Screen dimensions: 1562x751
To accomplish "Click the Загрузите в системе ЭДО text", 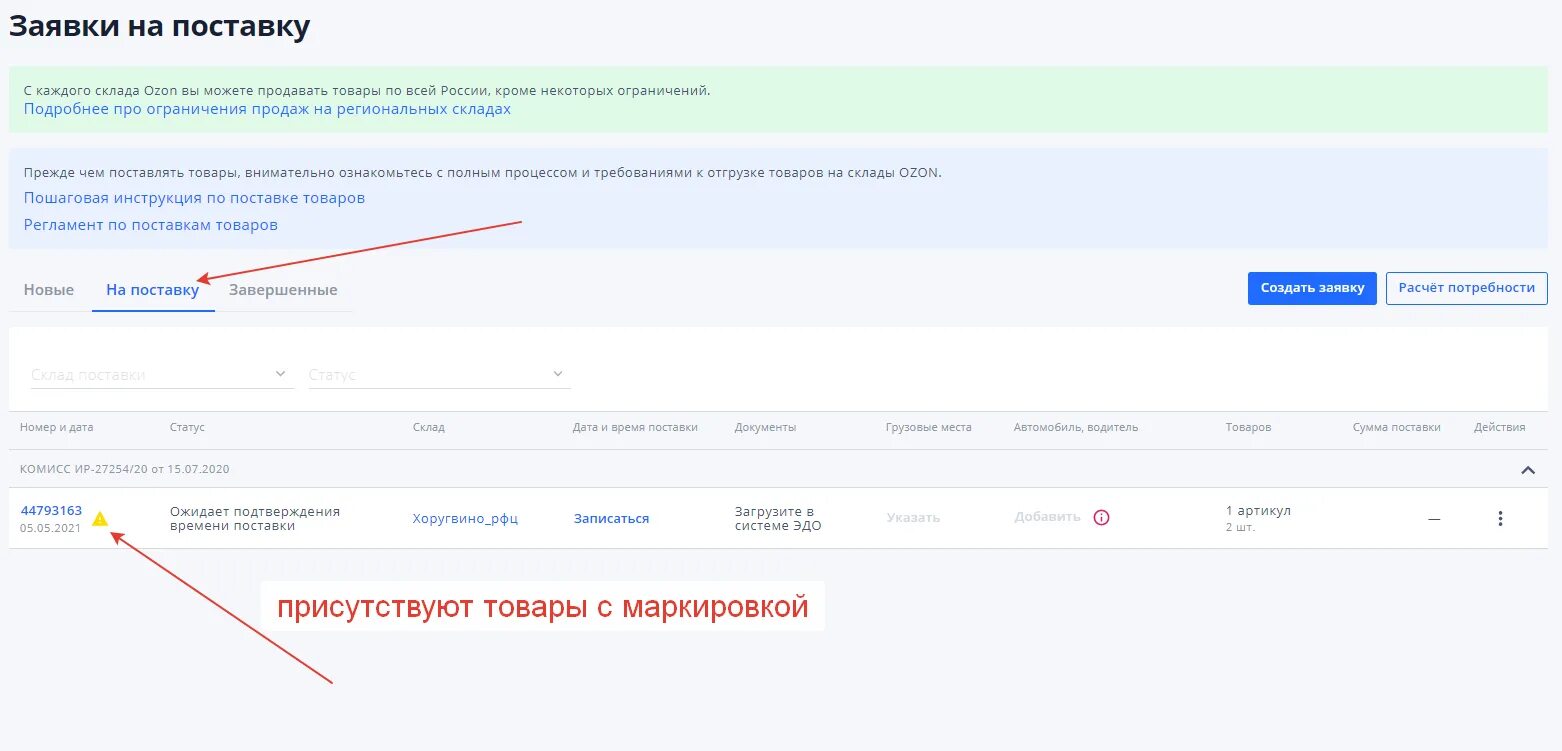I will point(778,518).
